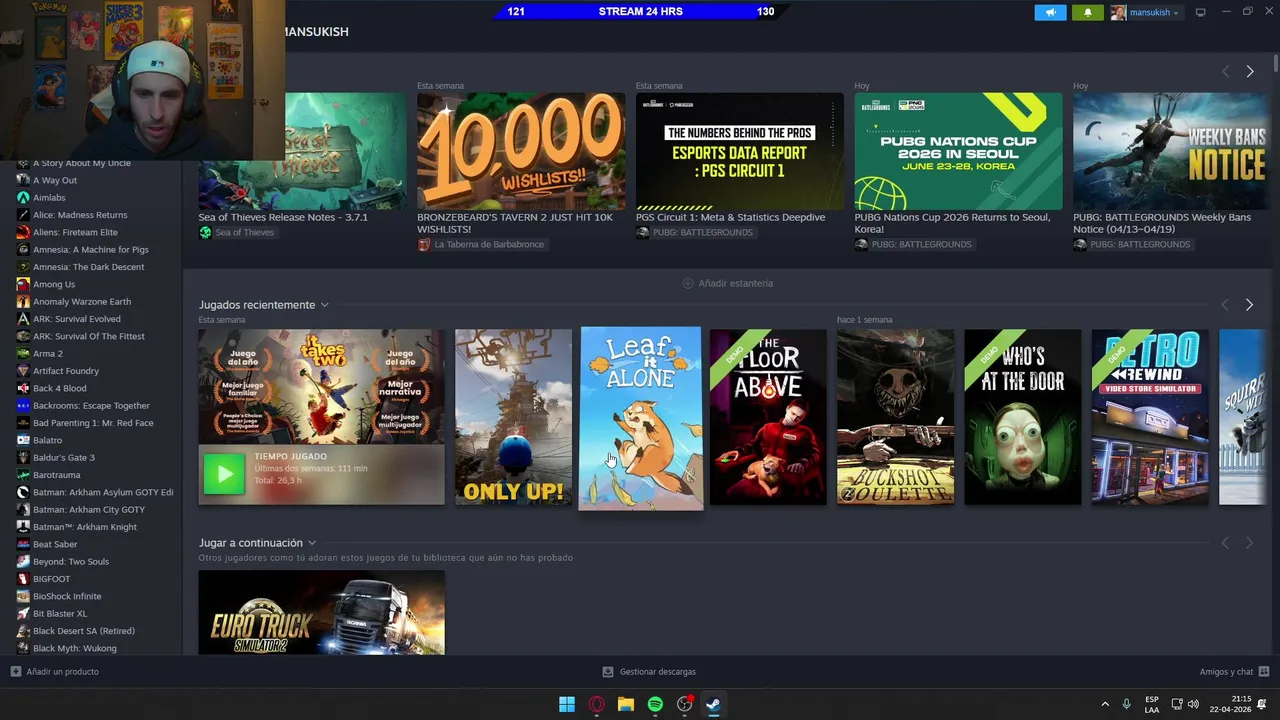1280x720 pixels.
Task: Open Euro Truck Simulator 2 banner
Action: coord(321,612)
